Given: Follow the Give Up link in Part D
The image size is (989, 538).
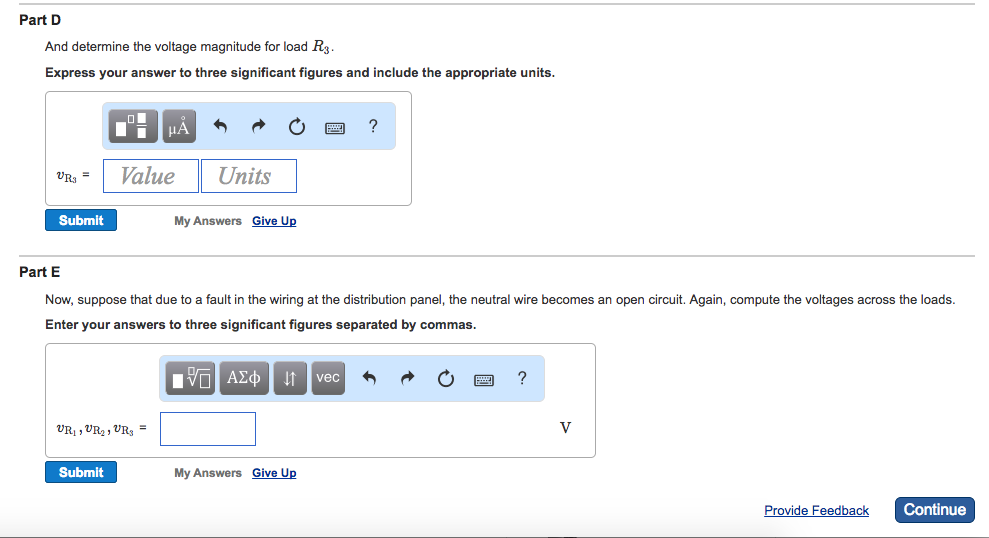Looking at the screenshot, I should tap(274, 221).
